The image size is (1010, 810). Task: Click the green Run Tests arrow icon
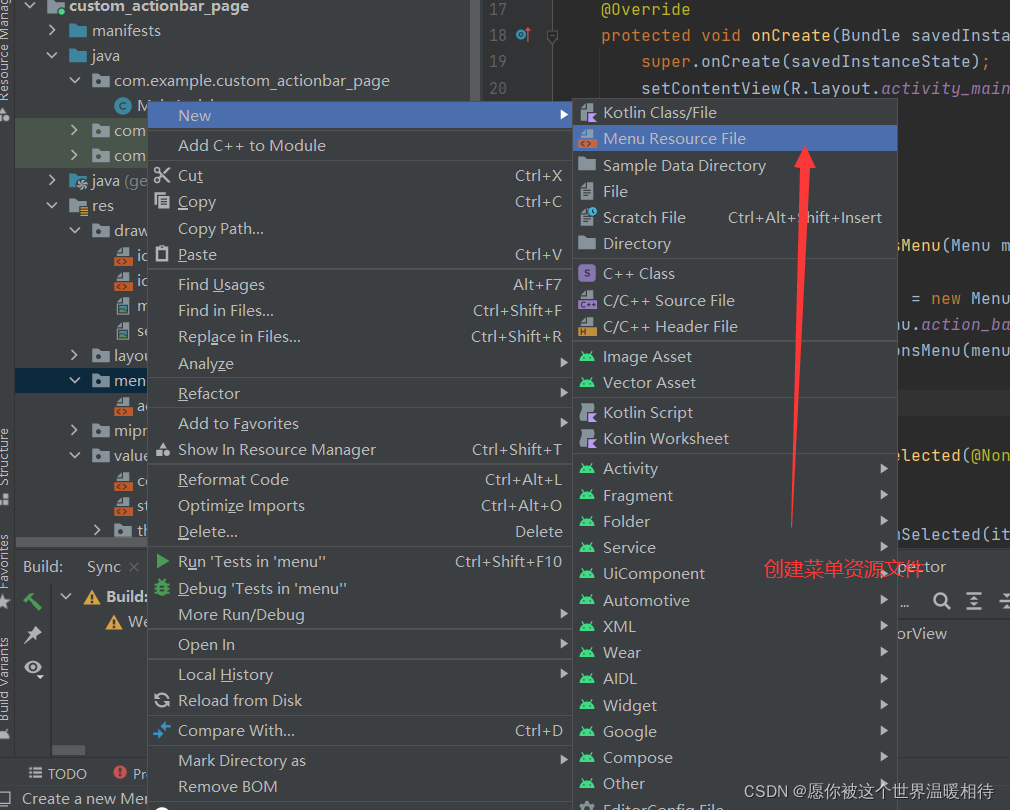pyautogui.click(x=162, y=561)
